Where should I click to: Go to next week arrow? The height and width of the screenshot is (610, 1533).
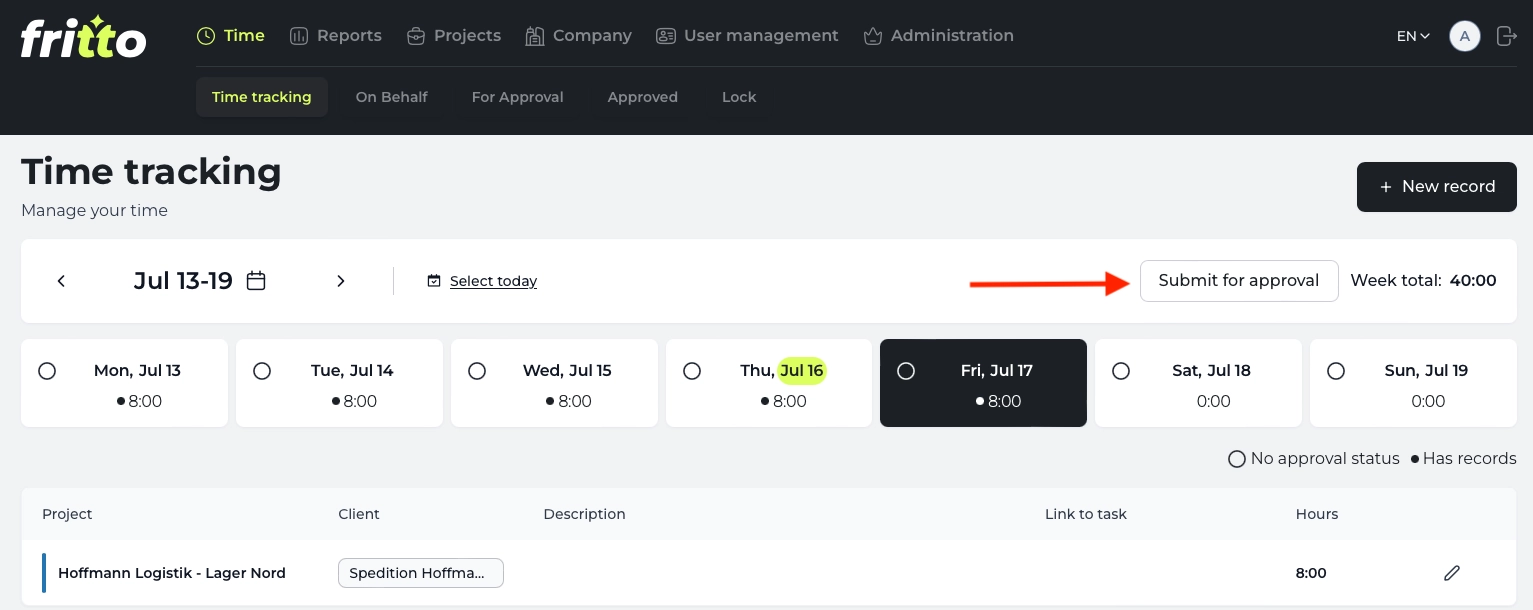(341, 281)
